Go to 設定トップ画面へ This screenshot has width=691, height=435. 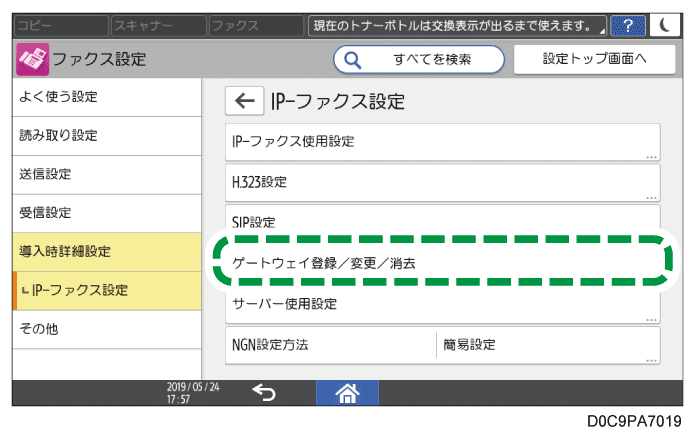(594, 59)
